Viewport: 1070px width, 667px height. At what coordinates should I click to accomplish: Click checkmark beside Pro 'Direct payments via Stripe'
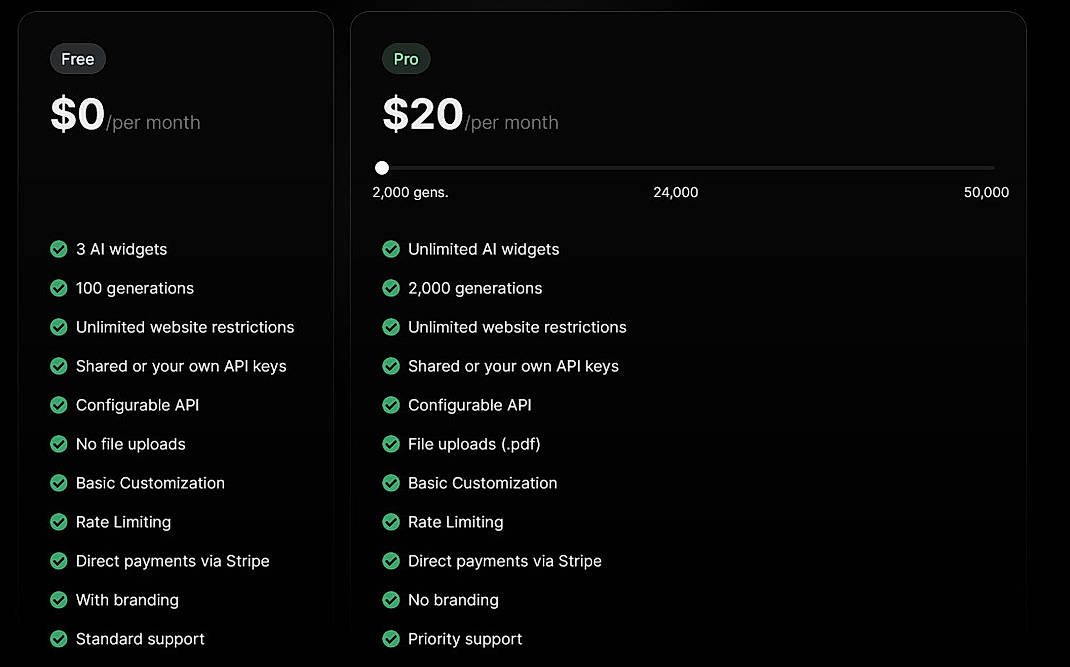click(391, 560)
